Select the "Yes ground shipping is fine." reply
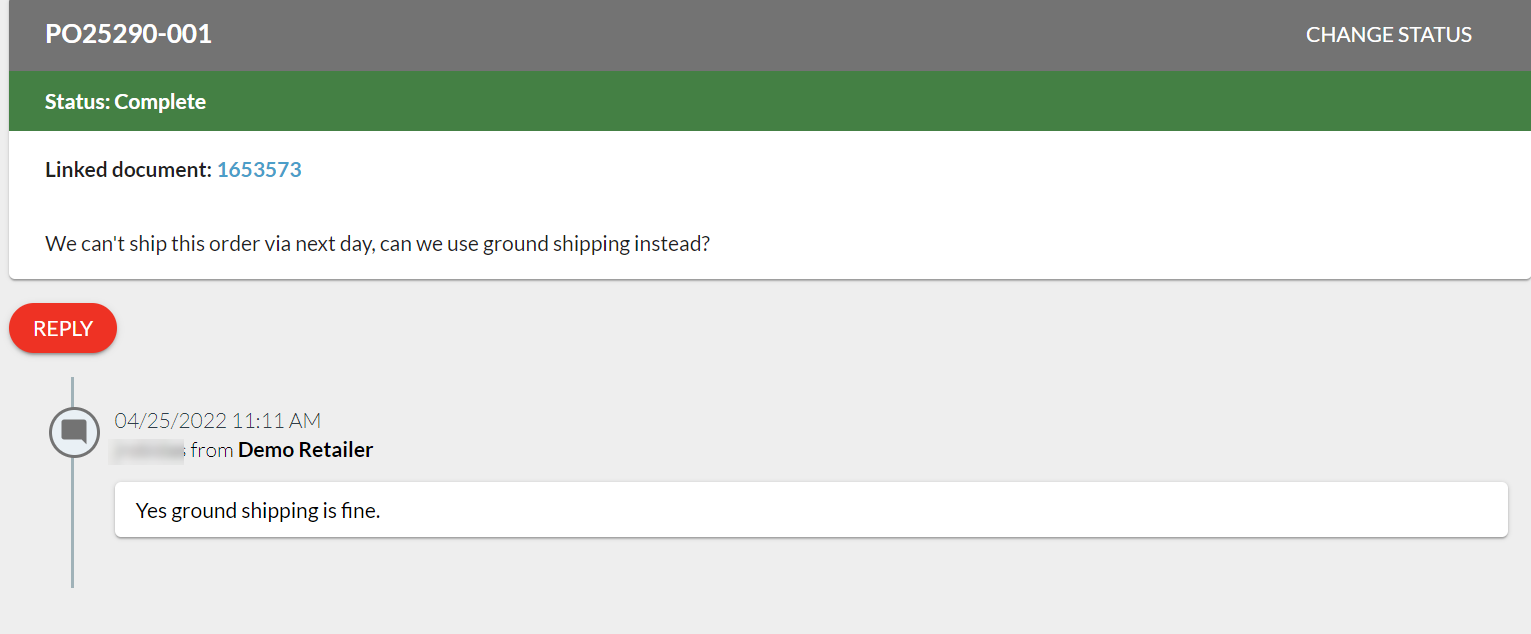The image size is (1531, 634). point(258,511)
